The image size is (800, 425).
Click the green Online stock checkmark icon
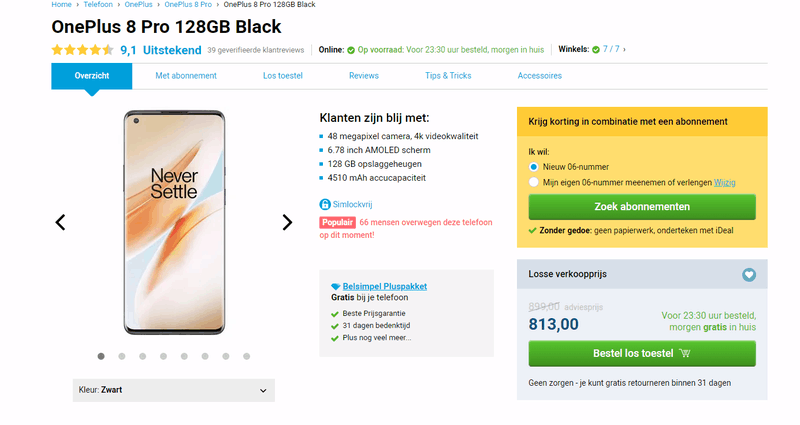pyautogui.click(x=350, y=49)
